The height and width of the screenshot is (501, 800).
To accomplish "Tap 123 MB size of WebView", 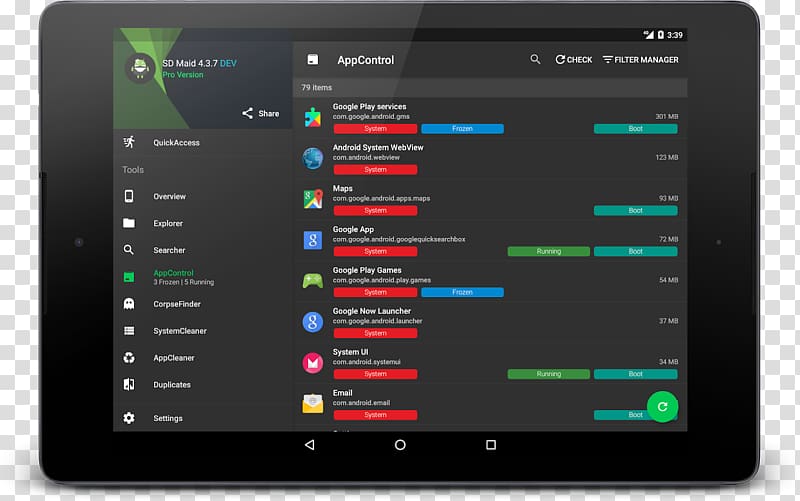I will [x=667, y=157].
